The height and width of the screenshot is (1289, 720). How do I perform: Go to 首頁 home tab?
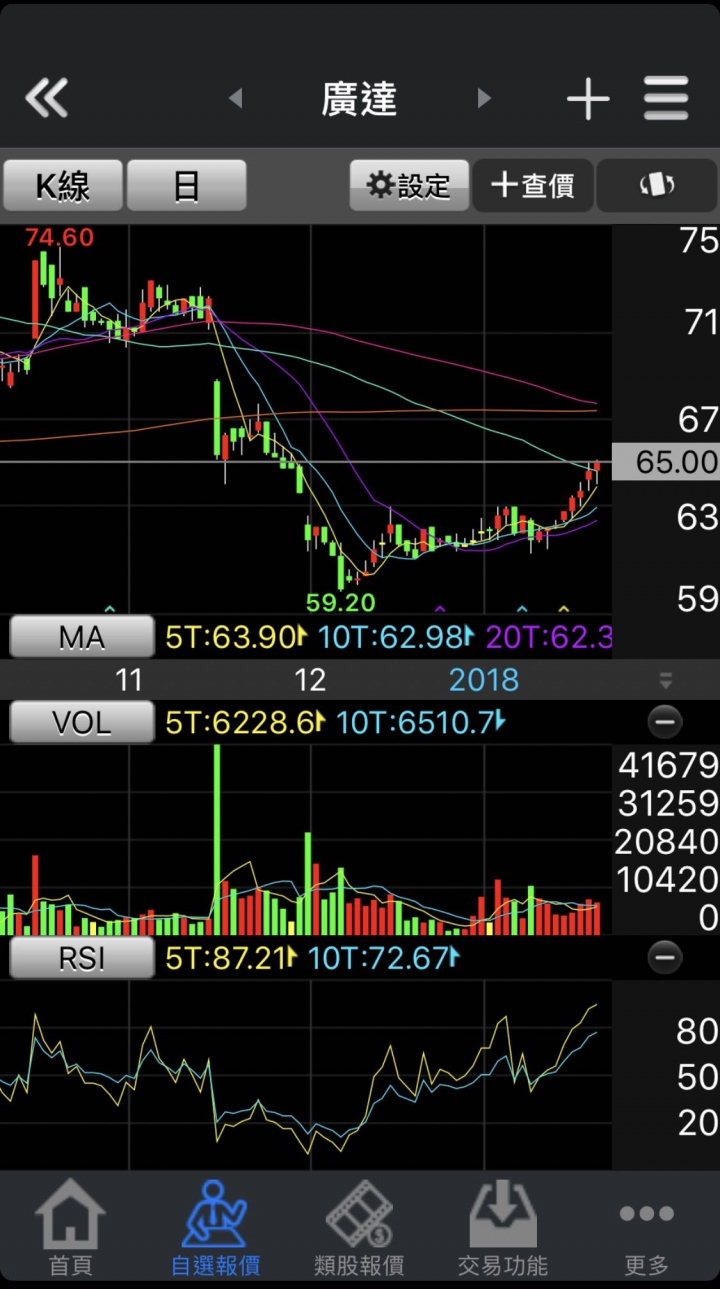click(71, 1229)
